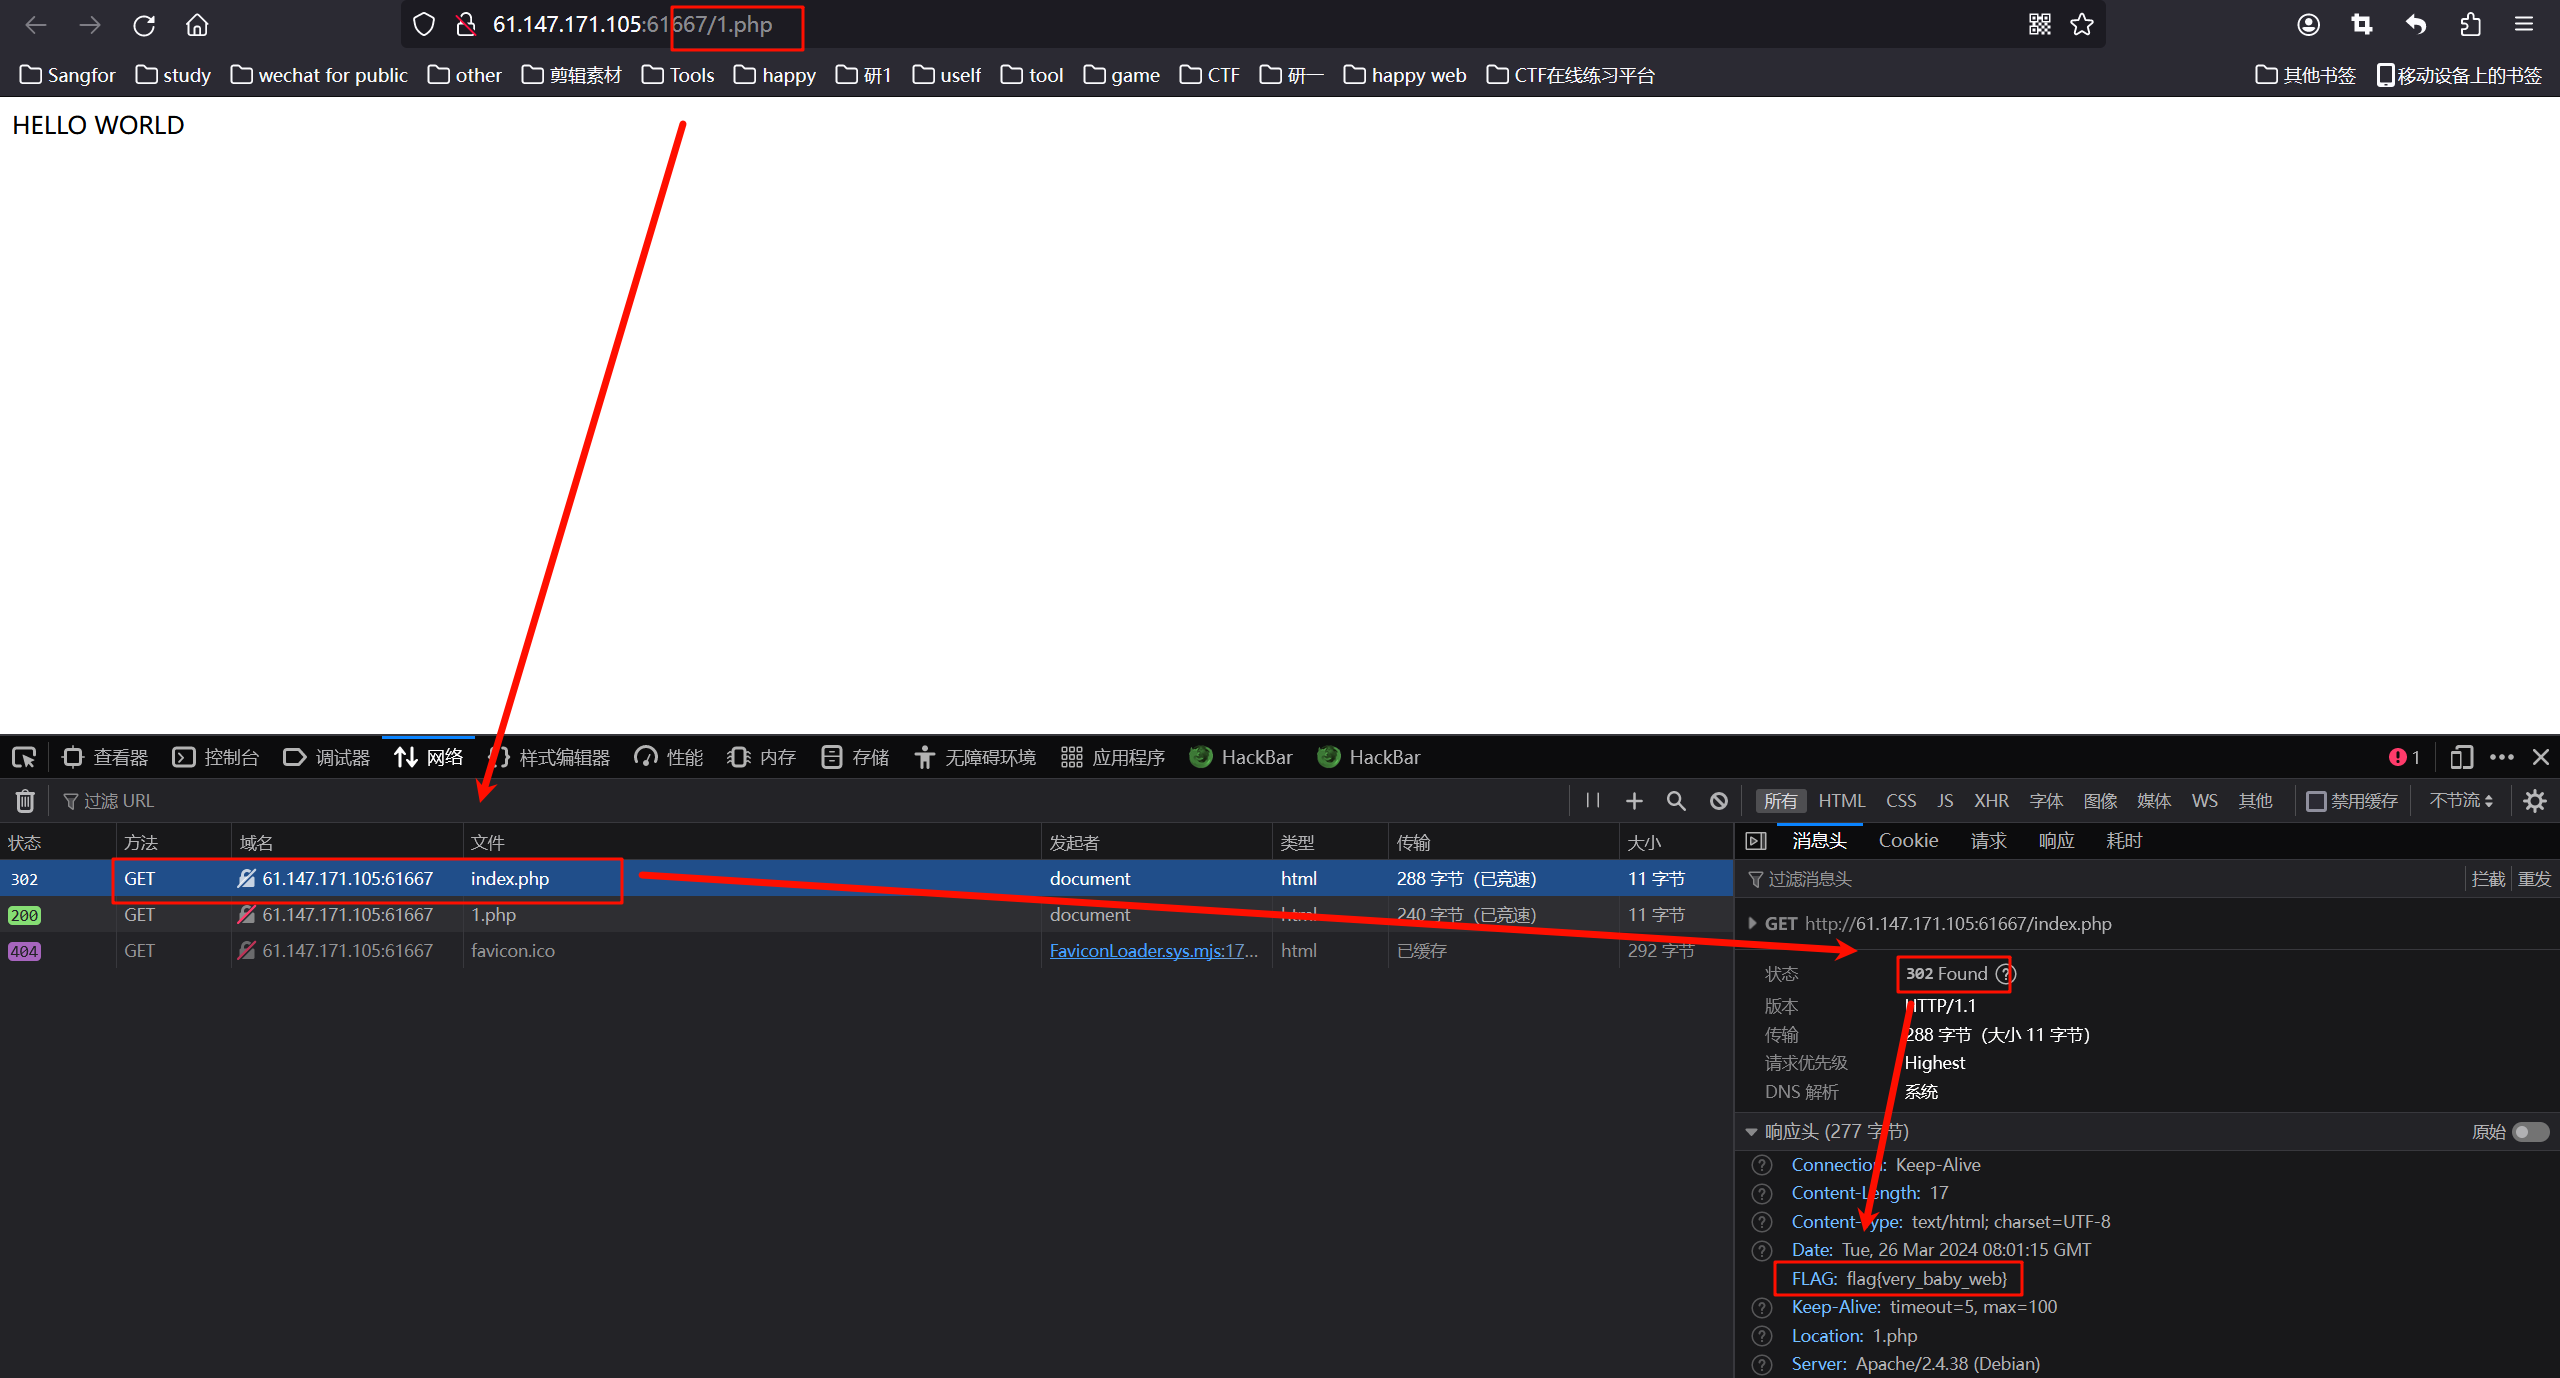
Task: Open the extensions puzzle icon
Action: (2470, 25)
